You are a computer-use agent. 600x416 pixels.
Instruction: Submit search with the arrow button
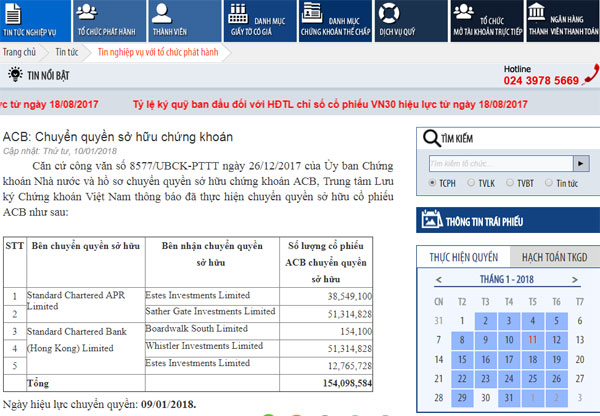(x=581, y=163)
